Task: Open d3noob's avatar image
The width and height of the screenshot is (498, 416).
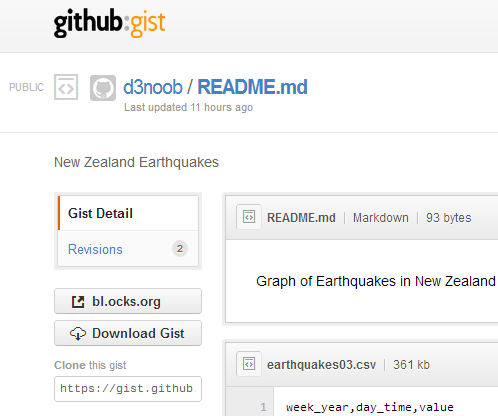Action: (103, 88)
